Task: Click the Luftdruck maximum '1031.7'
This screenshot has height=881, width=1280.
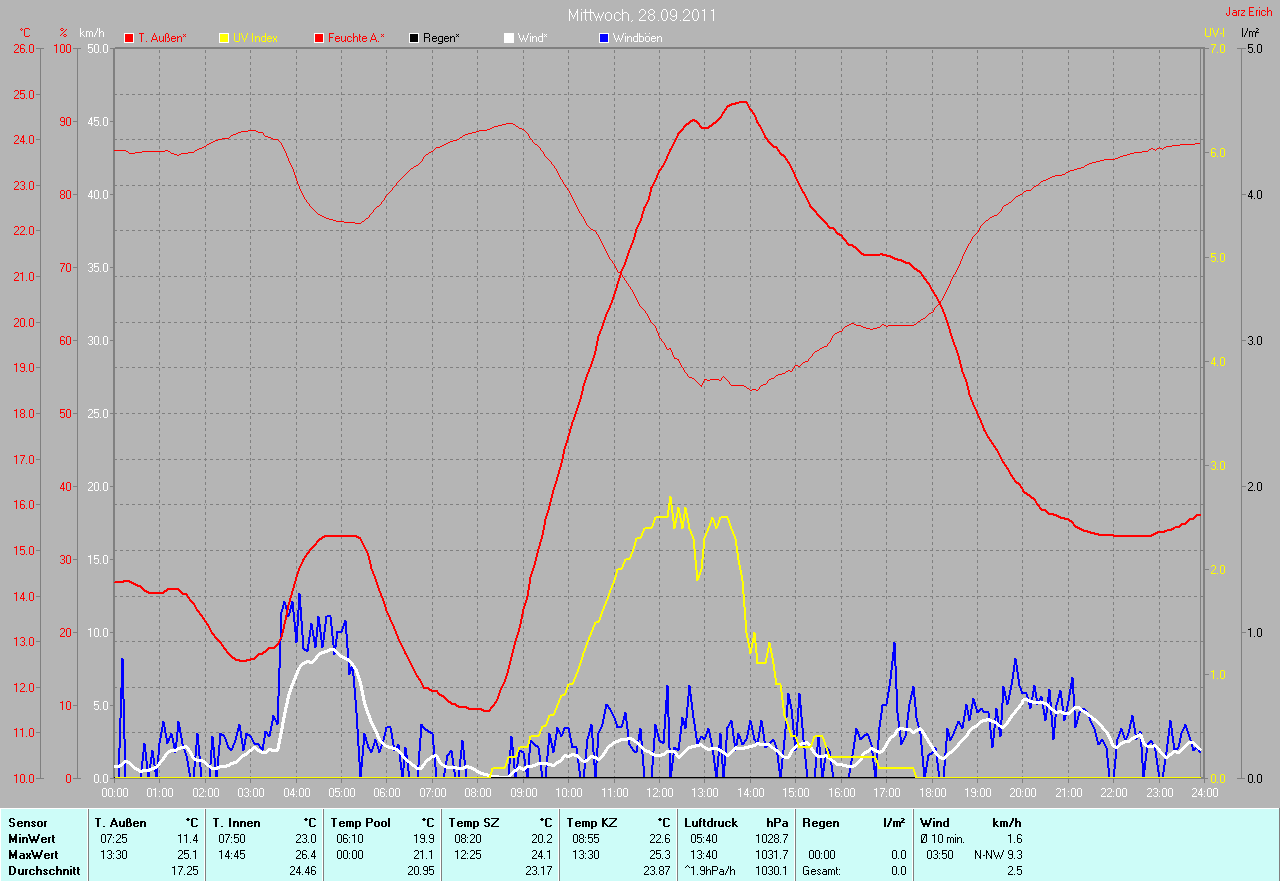Action: click(x=772, y=855)
